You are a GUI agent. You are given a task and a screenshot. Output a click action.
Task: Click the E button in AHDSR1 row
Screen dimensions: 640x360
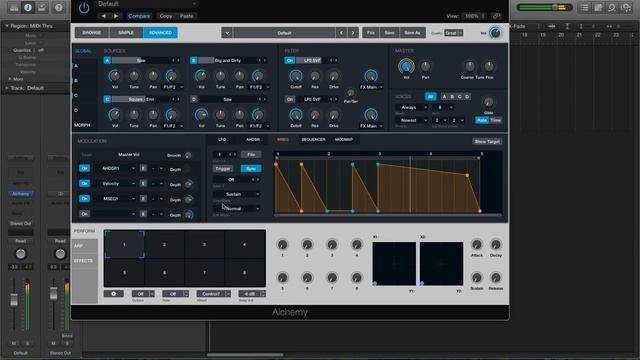[143, 168]
